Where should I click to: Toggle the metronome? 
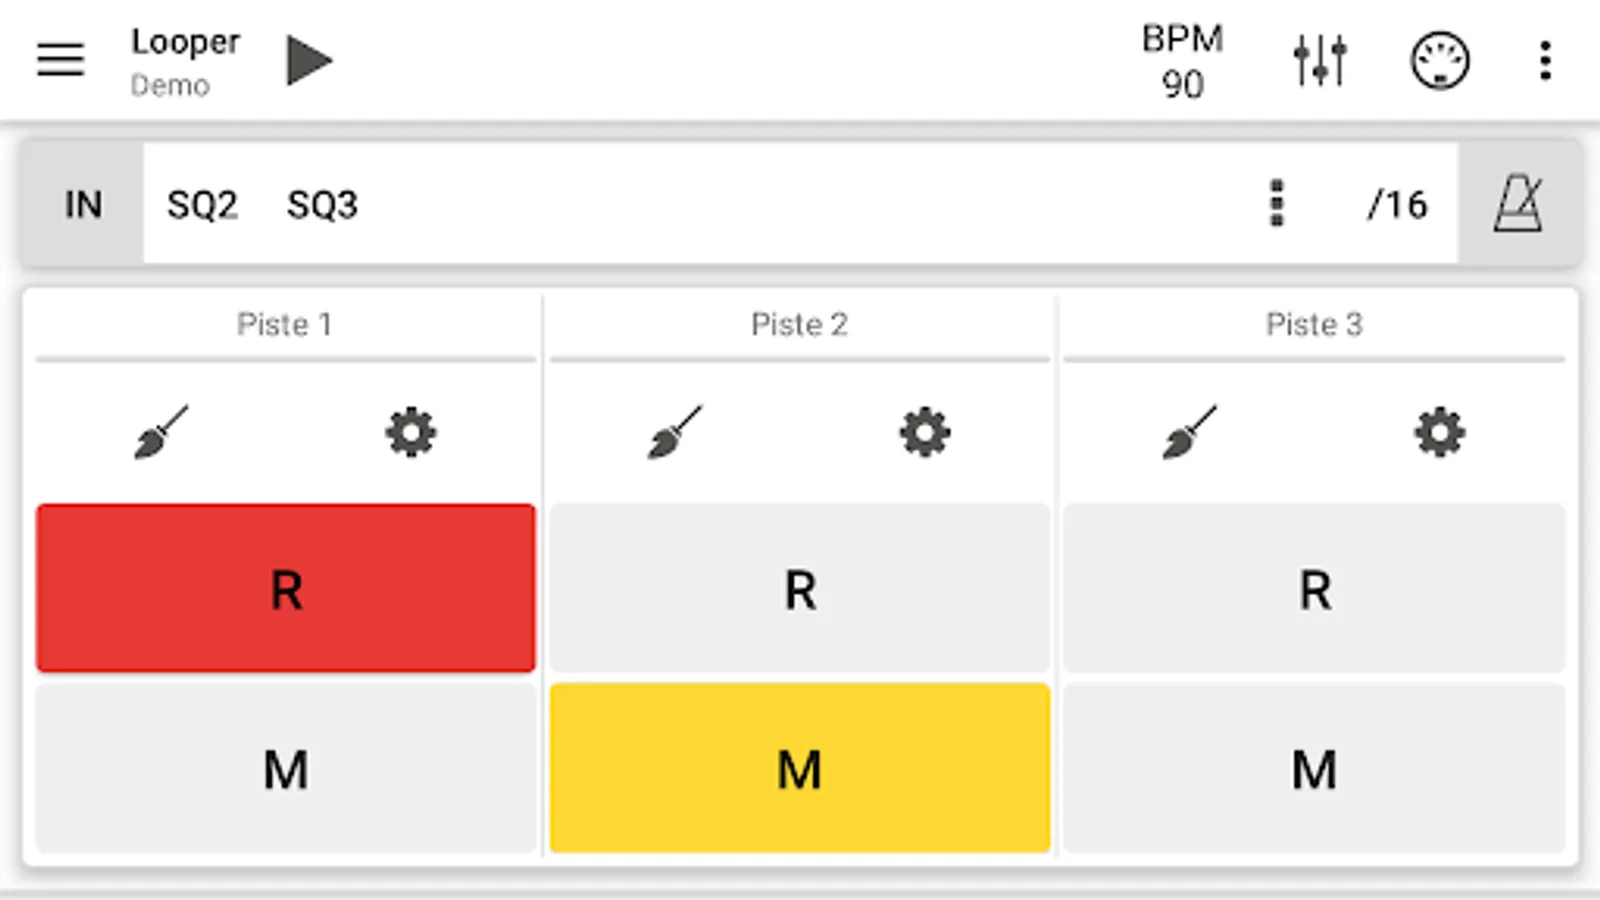pos(1518,204)
